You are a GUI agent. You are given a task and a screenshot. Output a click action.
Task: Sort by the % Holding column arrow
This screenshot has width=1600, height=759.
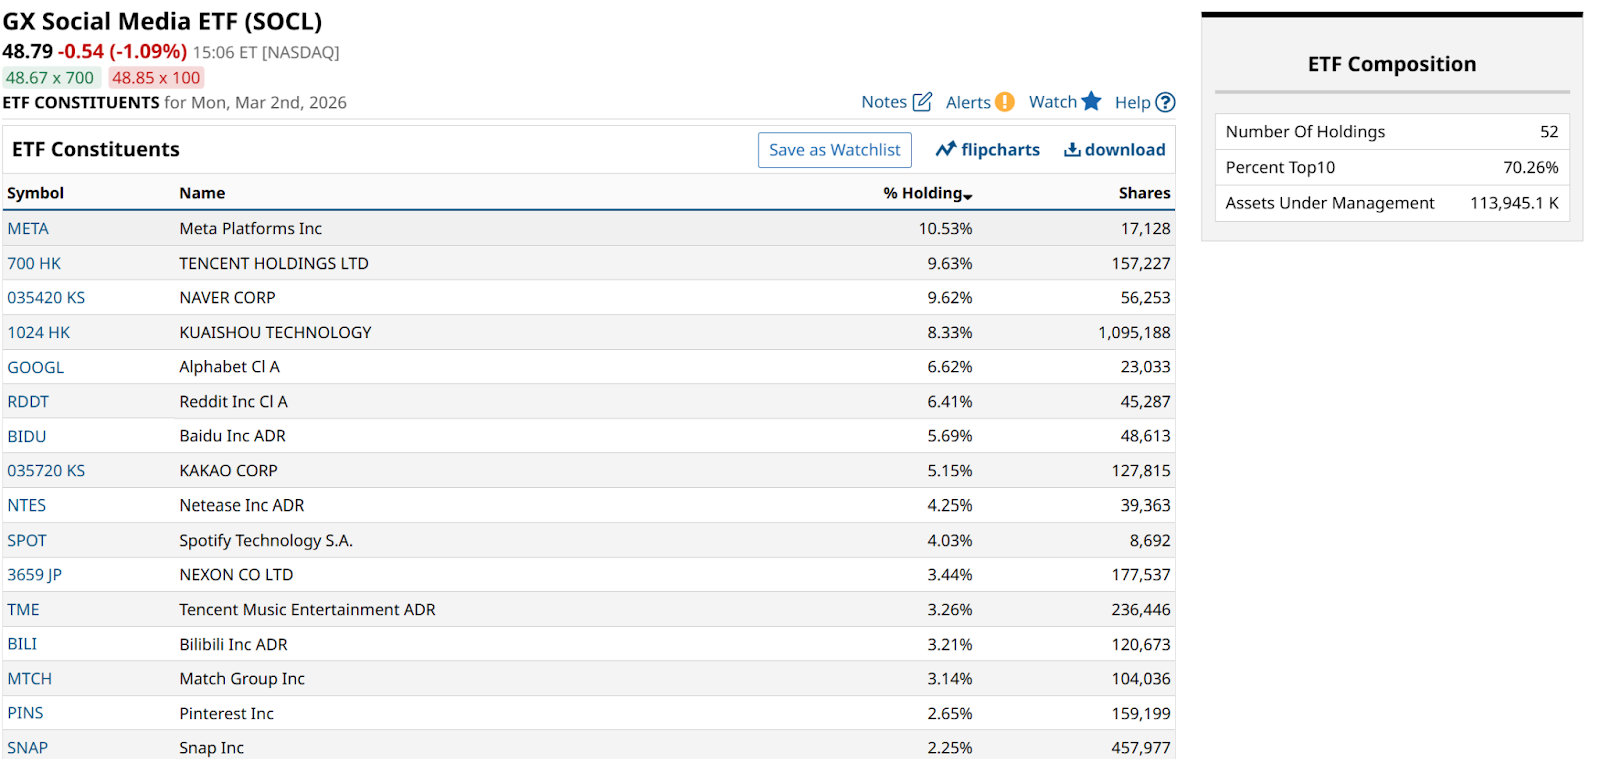pos(968,195)
